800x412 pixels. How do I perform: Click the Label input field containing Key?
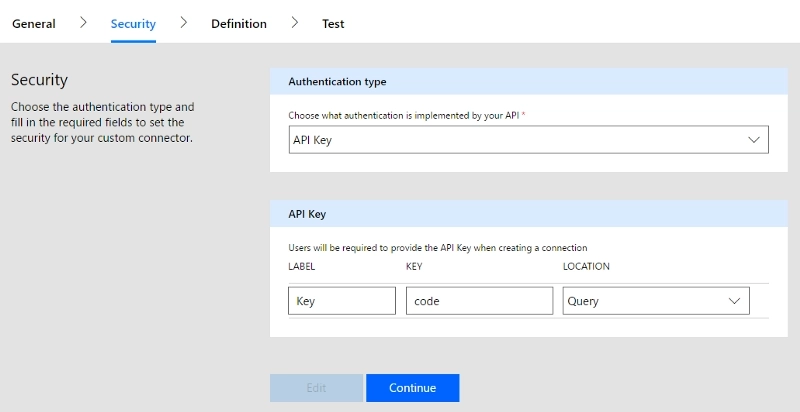coord(342,301)
